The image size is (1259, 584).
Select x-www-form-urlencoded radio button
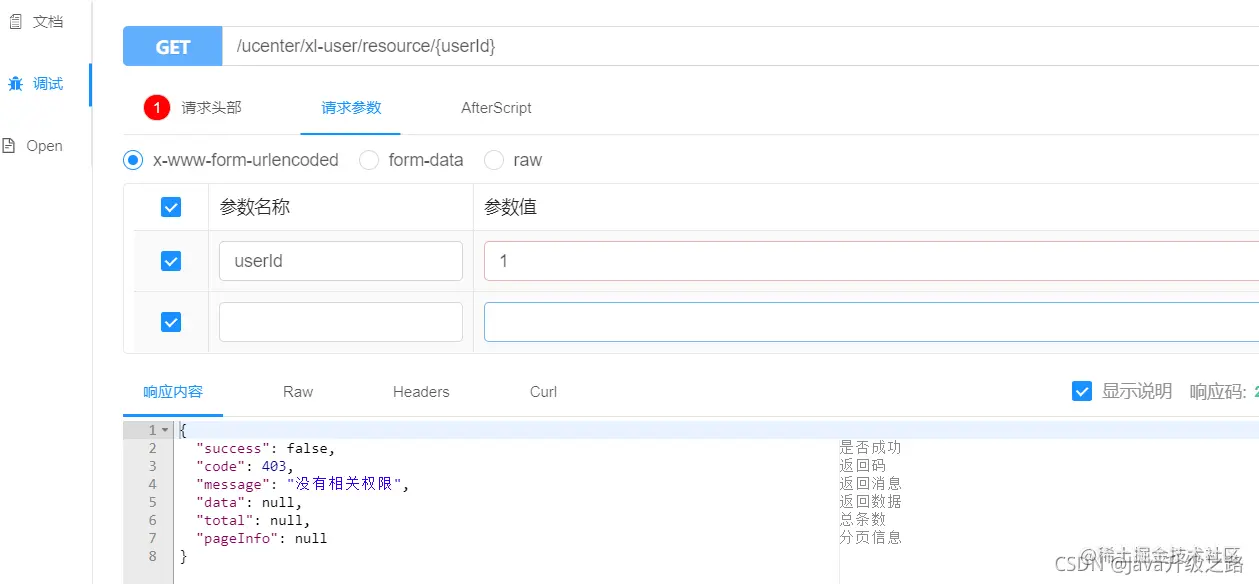click(x=133, y=160)
